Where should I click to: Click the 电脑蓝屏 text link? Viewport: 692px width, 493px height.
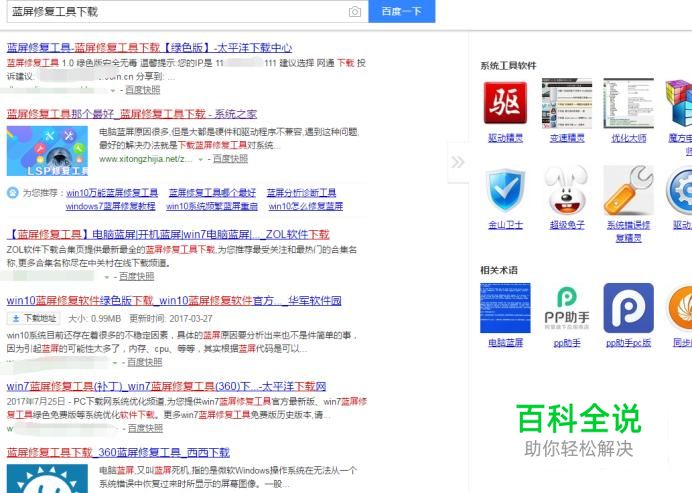(x=505, y=342)
